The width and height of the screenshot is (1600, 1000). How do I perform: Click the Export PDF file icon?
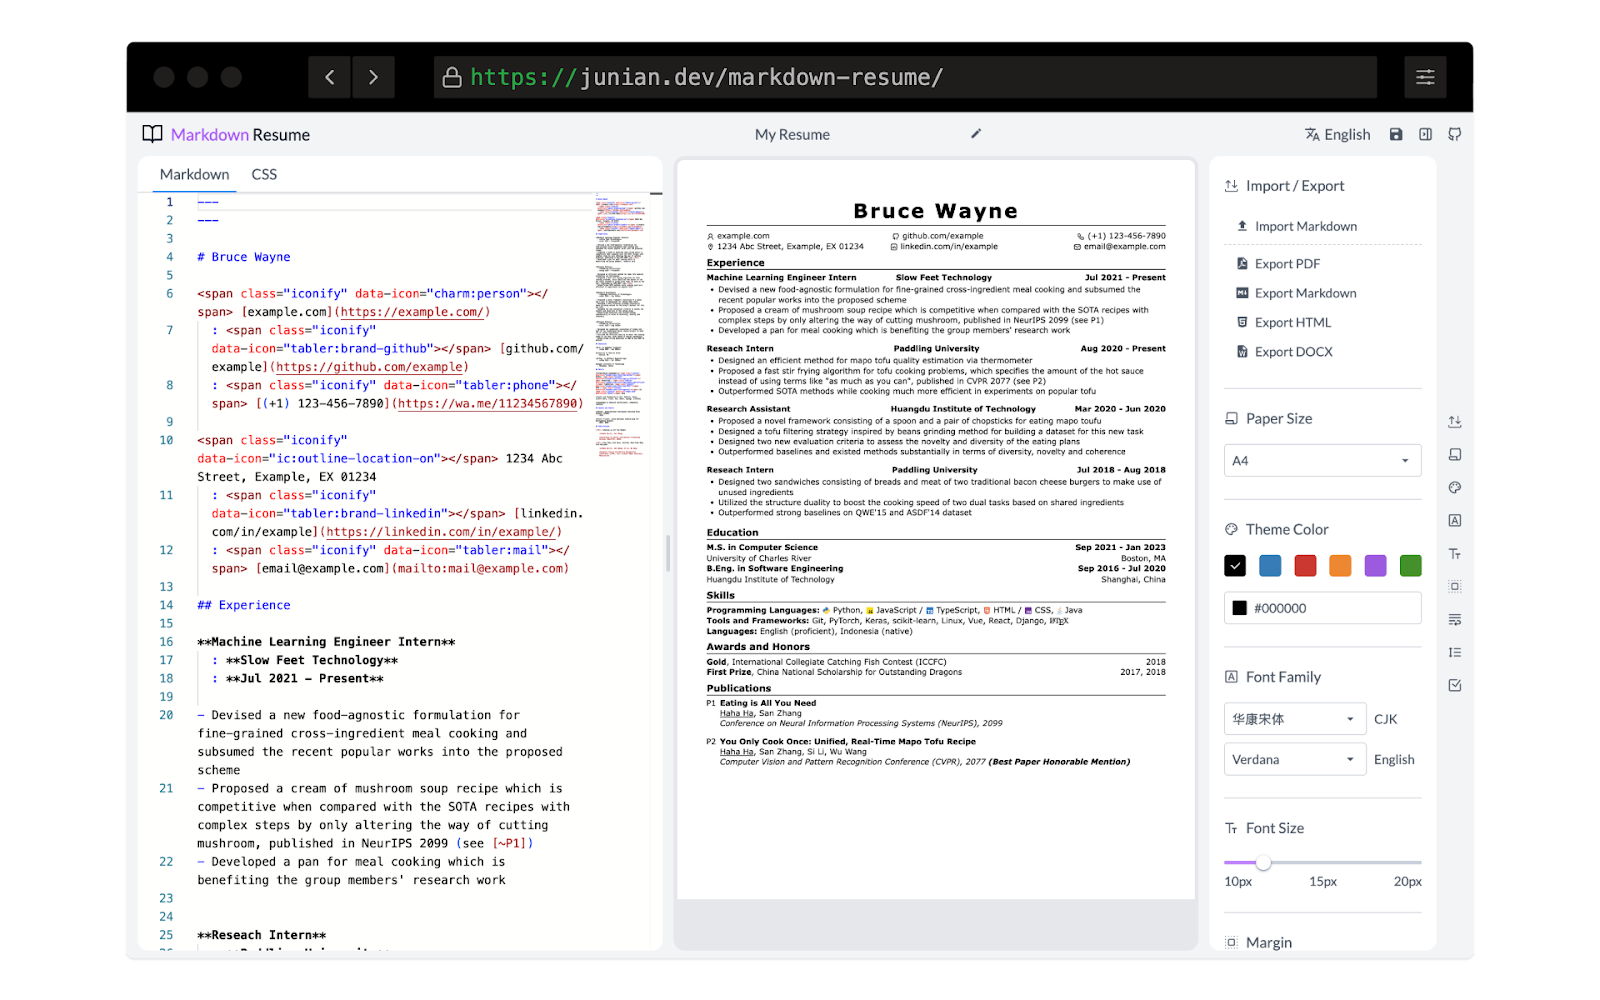tap(1242, 264)
